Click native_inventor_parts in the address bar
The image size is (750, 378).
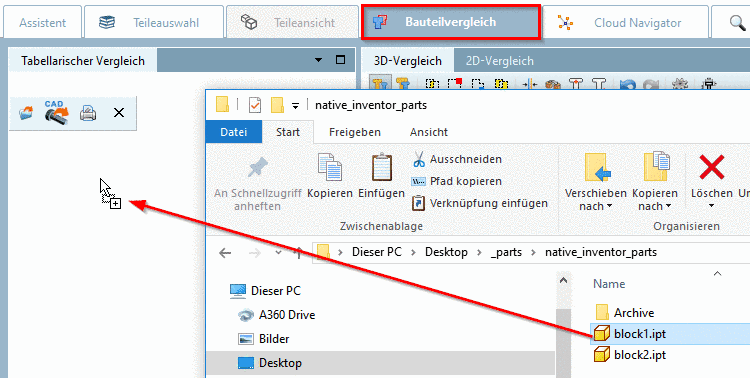click(601, 252)
